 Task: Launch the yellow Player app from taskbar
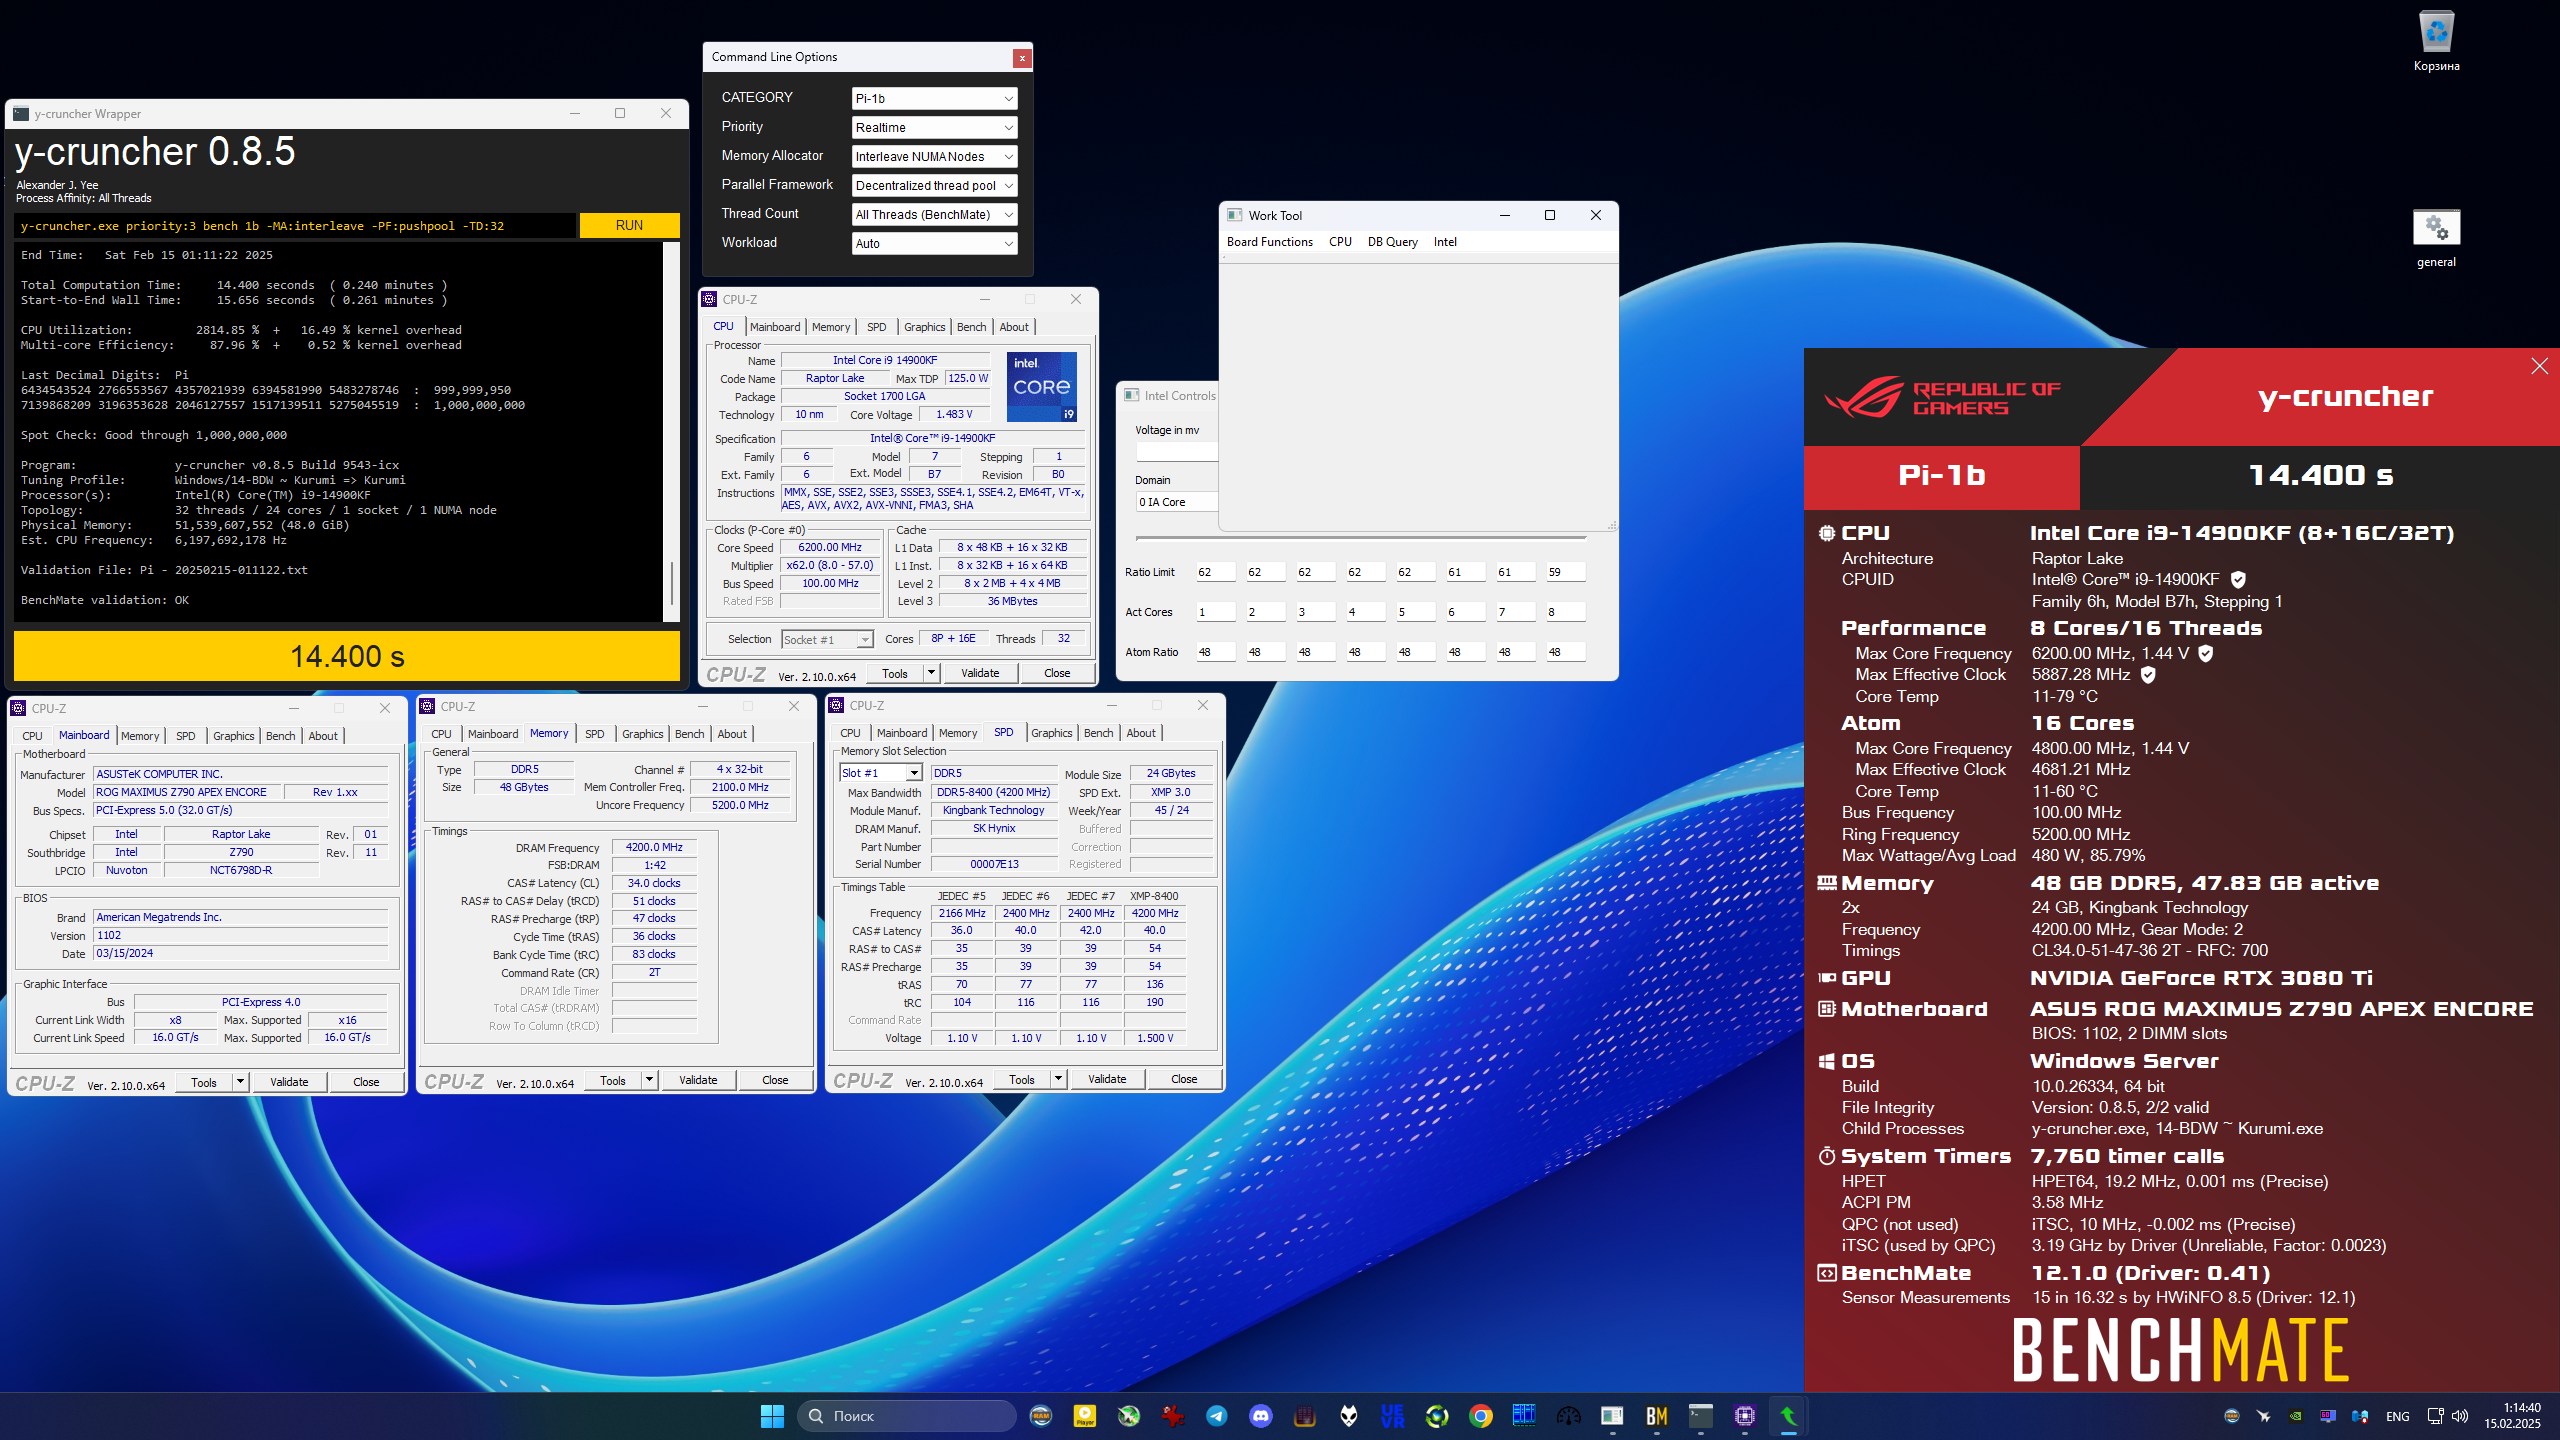point(1085,1416)
